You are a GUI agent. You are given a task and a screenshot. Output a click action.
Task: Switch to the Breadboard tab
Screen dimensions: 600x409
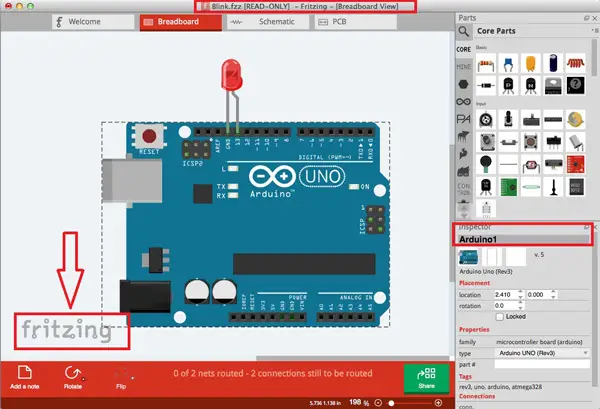(x=181, y=22)
